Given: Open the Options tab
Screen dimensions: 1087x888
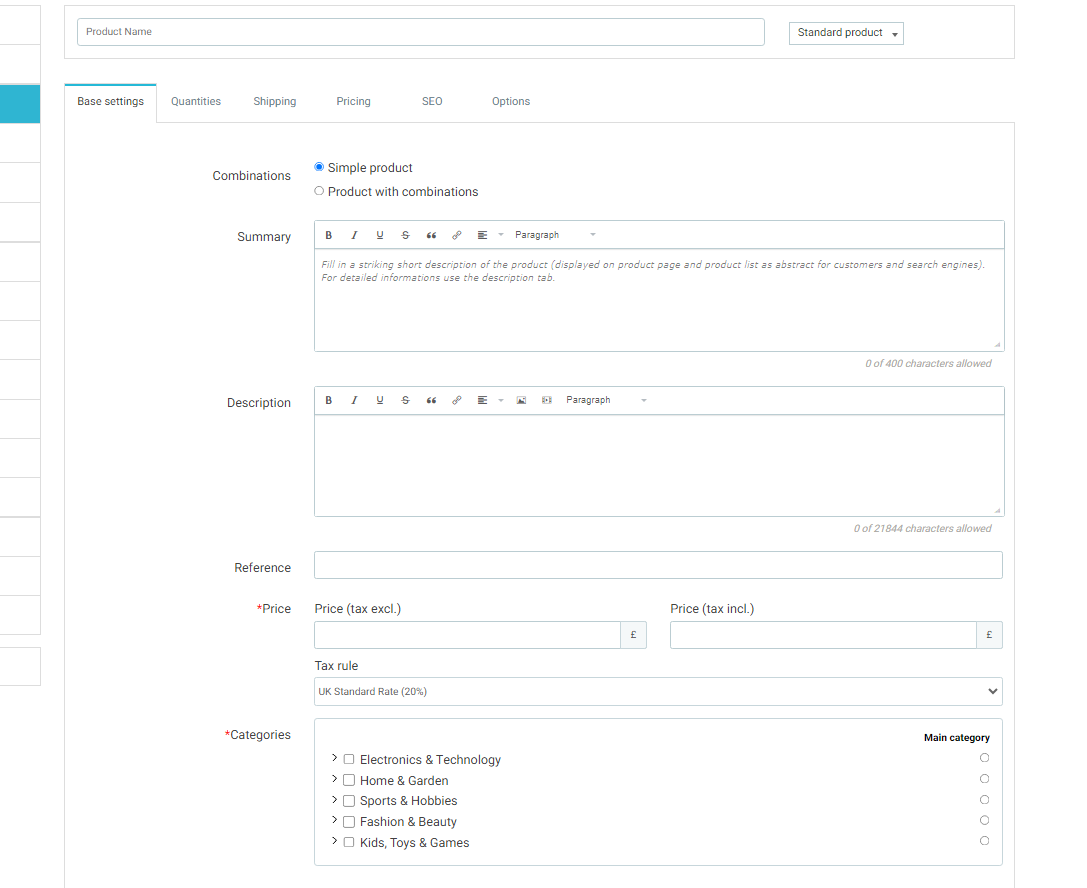Looking at the screenshot, I should click(511, 102).
